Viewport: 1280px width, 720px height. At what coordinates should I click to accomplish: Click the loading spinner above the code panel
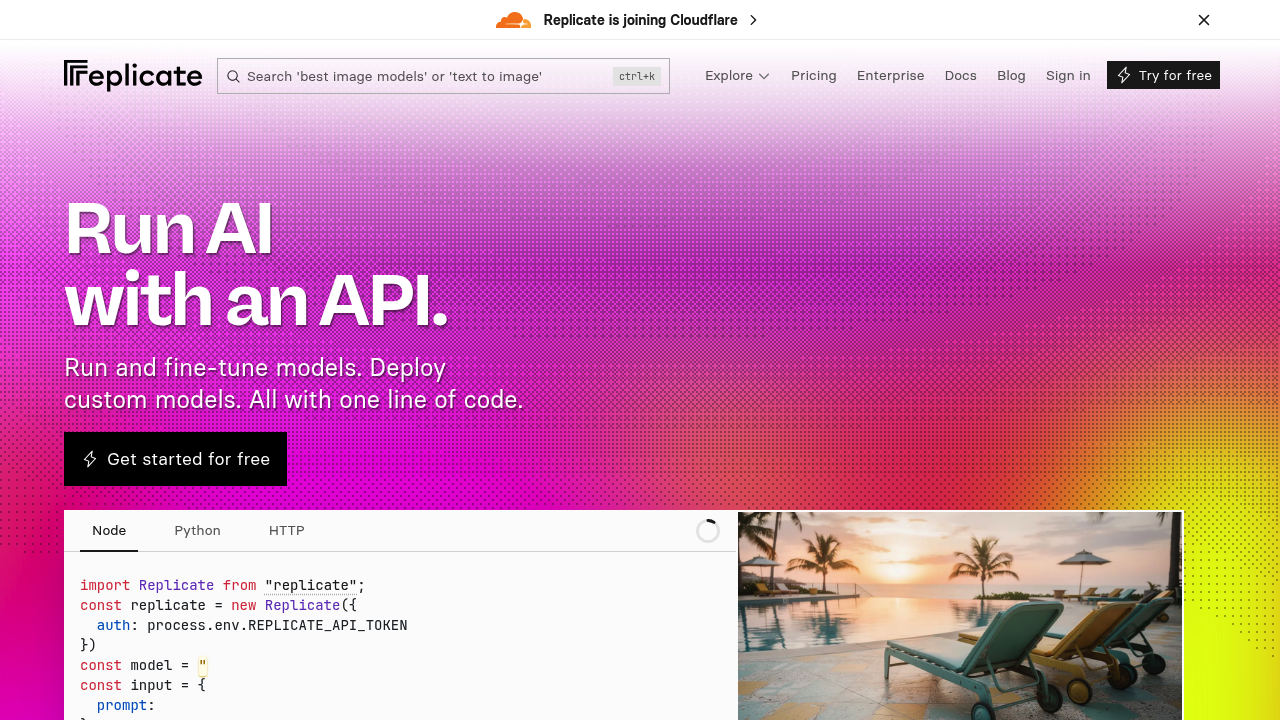tap(708, 531)
